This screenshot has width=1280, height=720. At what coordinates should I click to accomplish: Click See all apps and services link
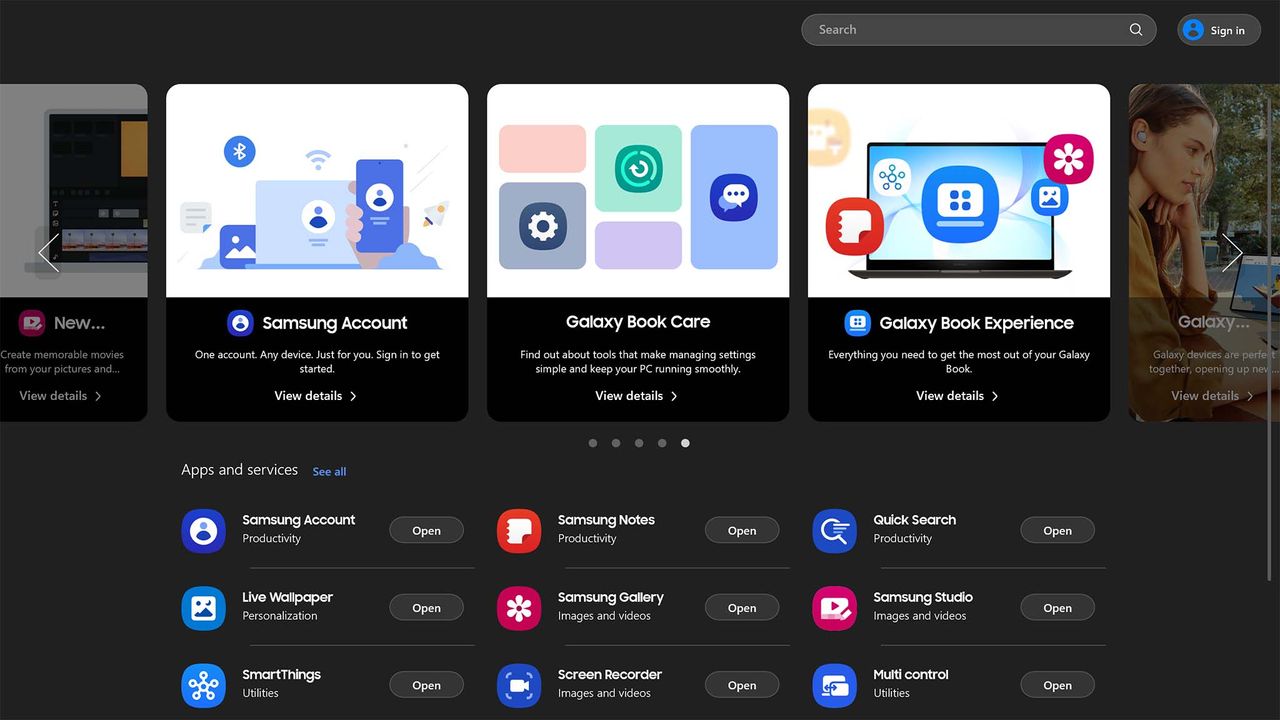click(x=329, y=472)
